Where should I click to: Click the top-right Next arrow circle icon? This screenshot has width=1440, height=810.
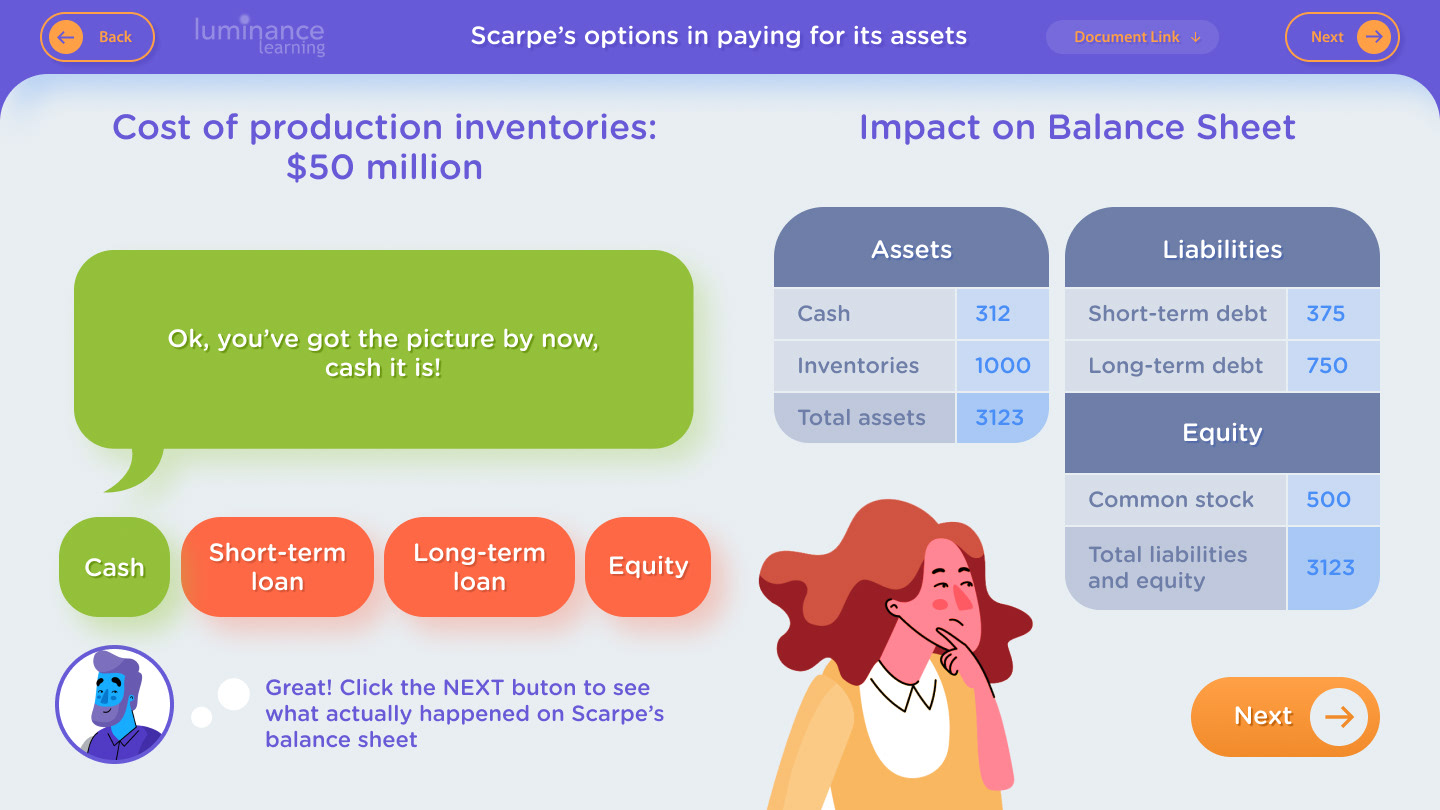click(x=1374, y=37)
